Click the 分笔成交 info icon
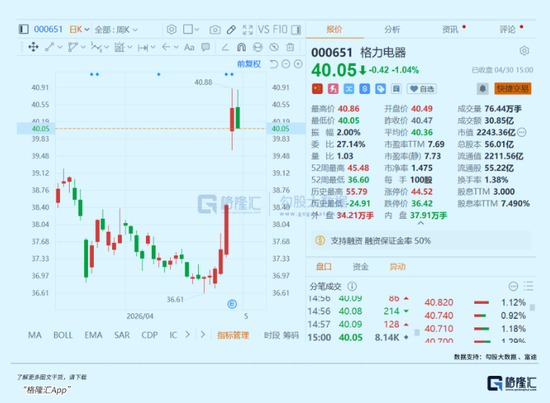 pos(352,287)
